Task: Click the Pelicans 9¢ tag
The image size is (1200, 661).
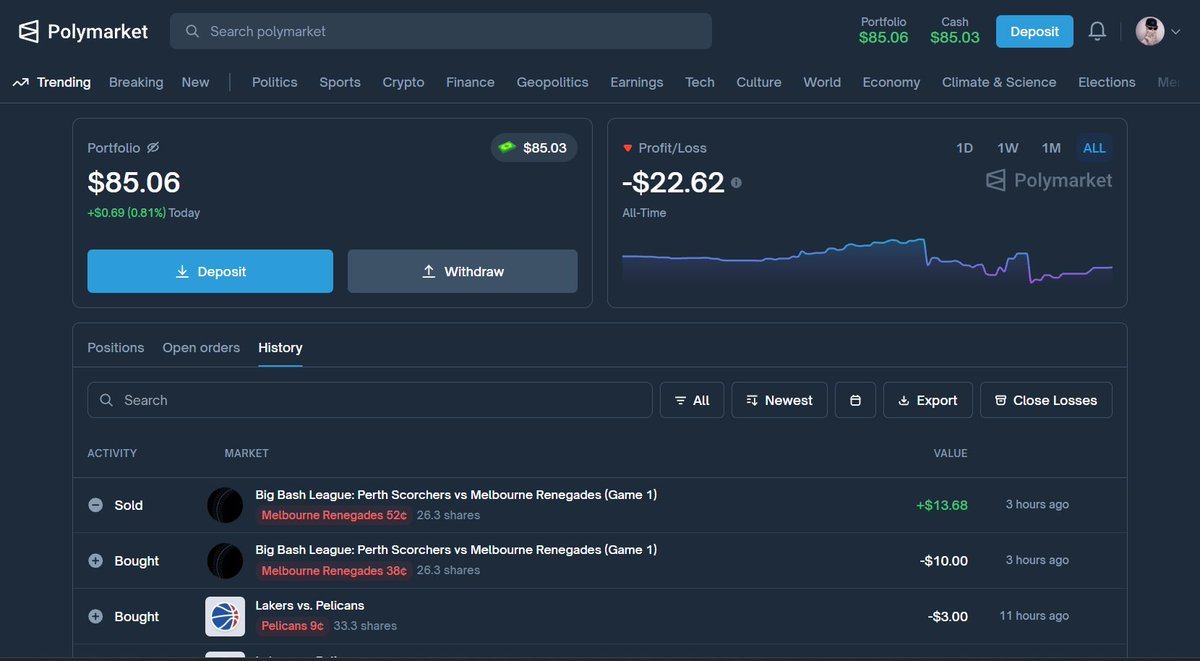Action: [292, 627]
